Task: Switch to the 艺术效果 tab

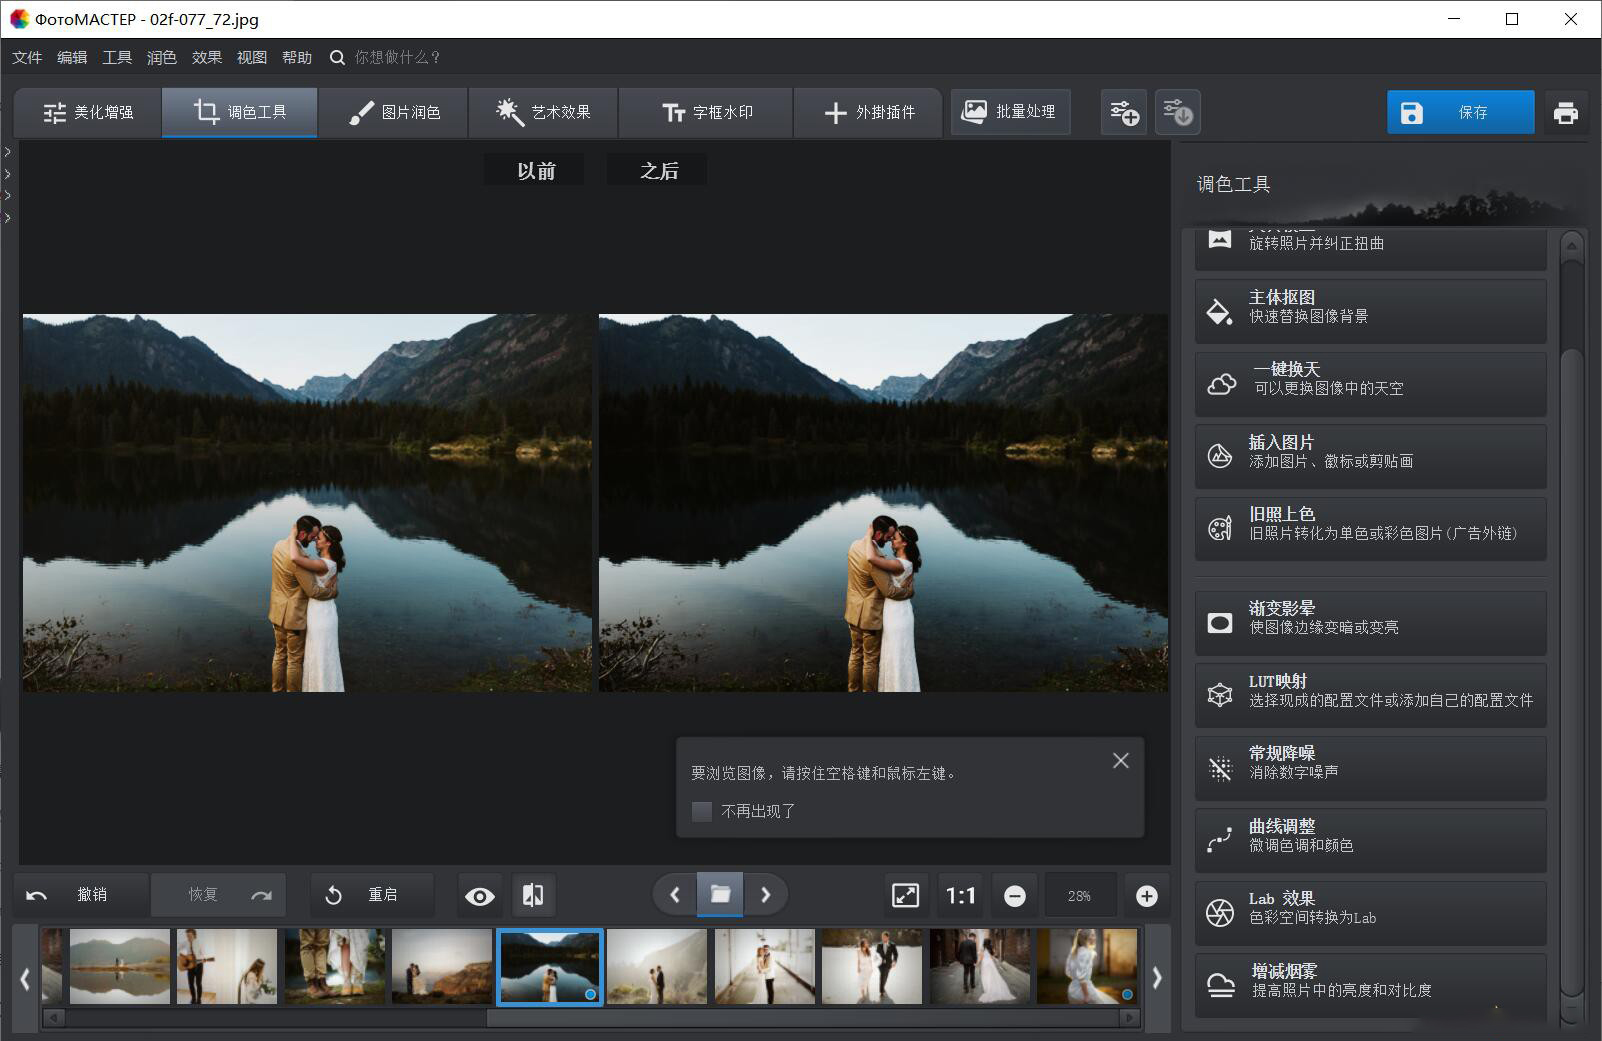Action: point(543,112)
